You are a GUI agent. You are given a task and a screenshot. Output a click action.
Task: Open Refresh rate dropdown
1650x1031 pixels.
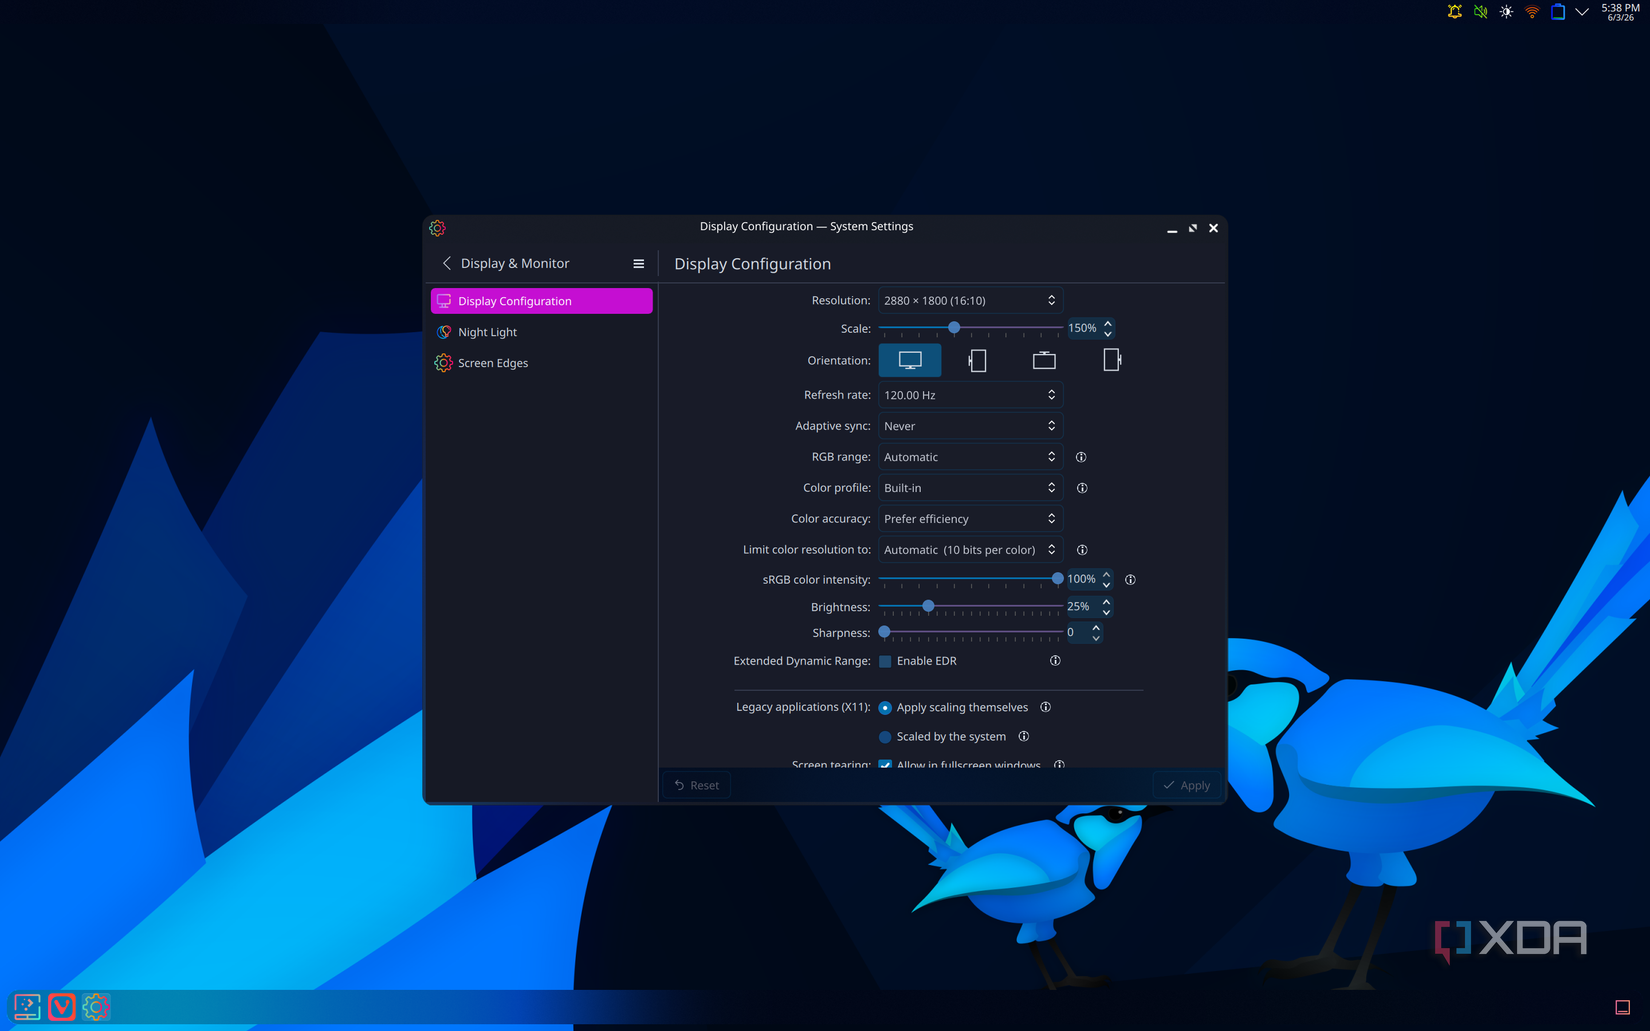click(x=970, y=395)
